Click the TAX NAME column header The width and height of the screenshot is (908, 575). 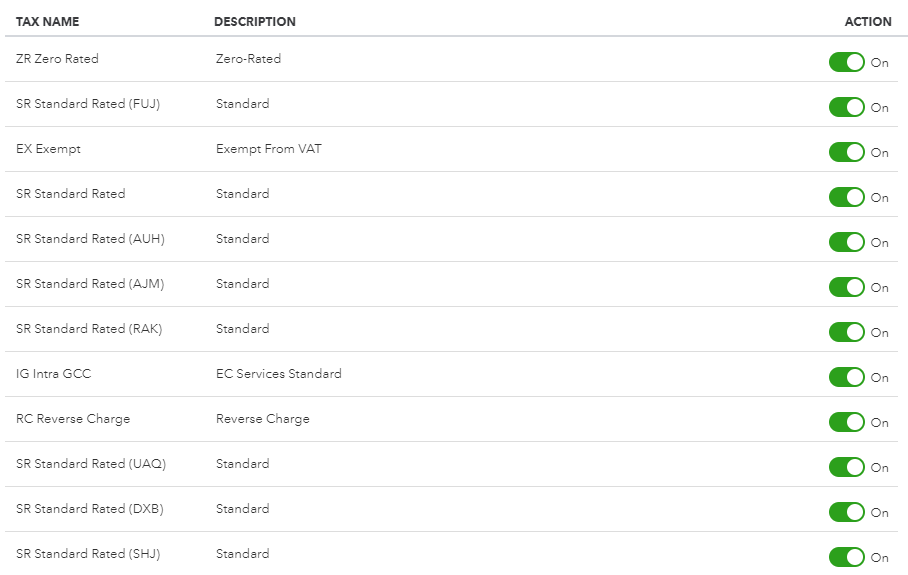click(x=48, y=22)
